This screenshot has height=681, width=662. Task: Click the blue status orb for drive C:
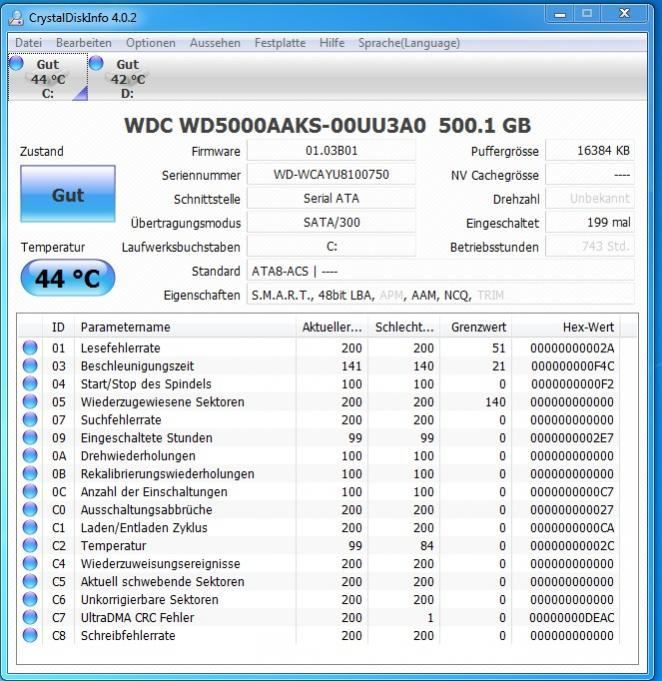[17, 63]
